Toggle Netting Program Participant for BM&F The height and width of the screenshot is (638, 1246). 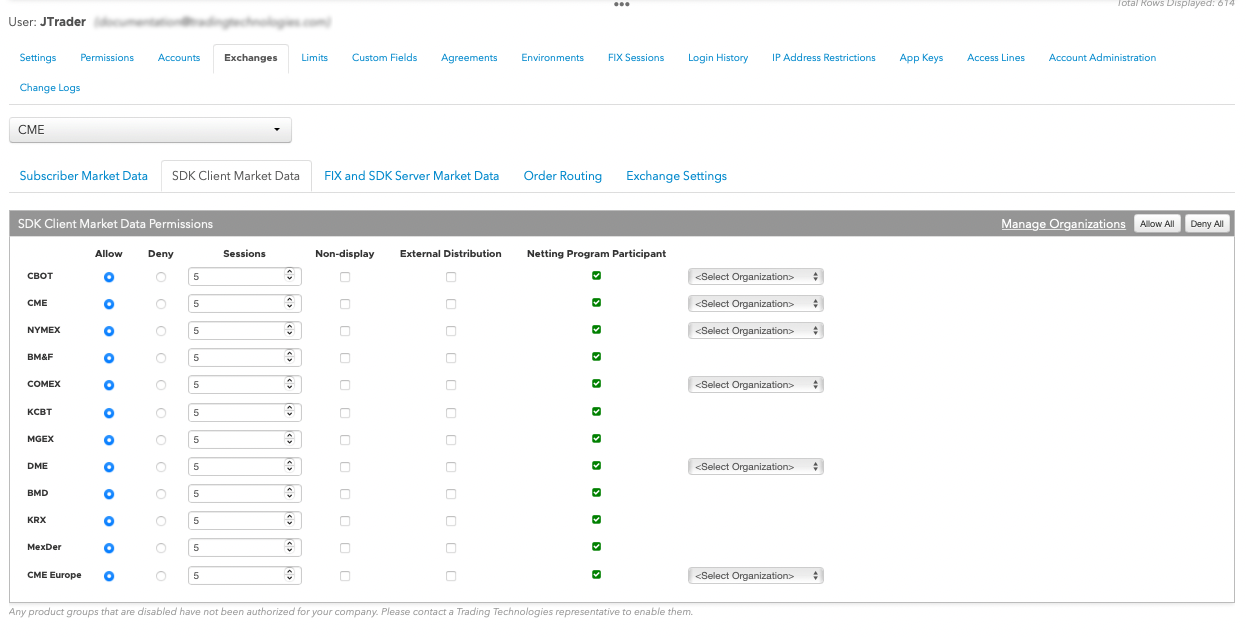click(597, 356)
